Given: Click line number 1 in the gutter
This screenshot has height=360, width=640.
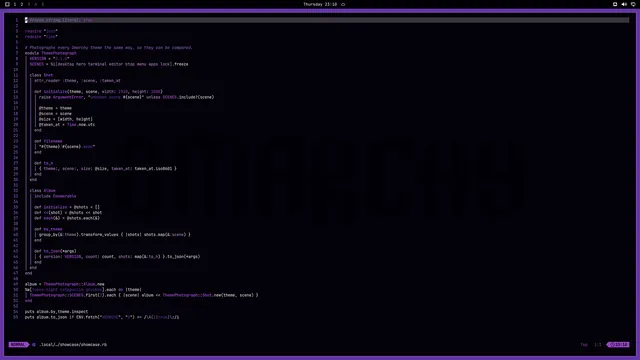Looking at the screenshot, I should click(17, 20).
